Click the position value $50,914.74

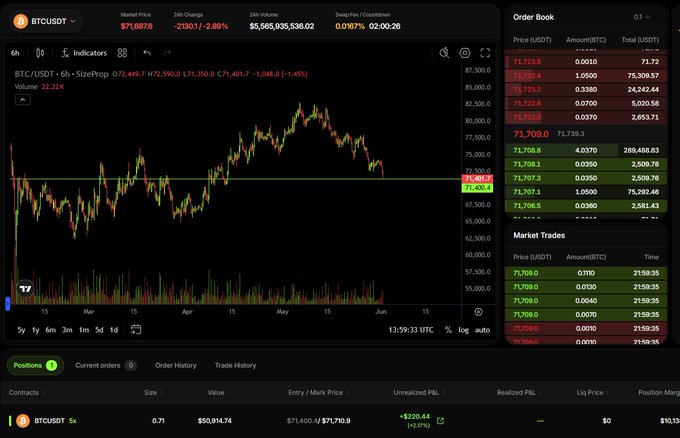point(215,421)
